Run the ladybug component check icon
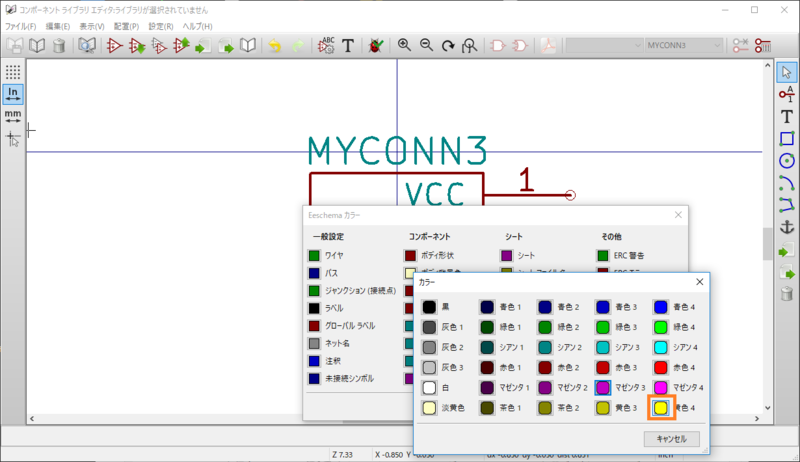This screenshot has width=800, height=462. pyautogui.click(x=376, y=45)
